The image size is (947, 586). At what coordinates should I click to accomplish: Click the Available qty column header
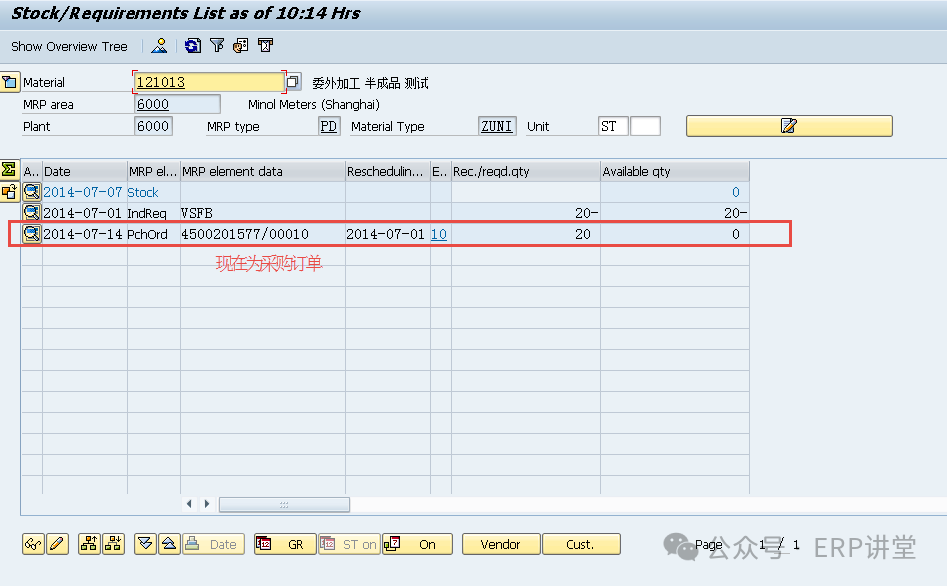tap(675, 172)
